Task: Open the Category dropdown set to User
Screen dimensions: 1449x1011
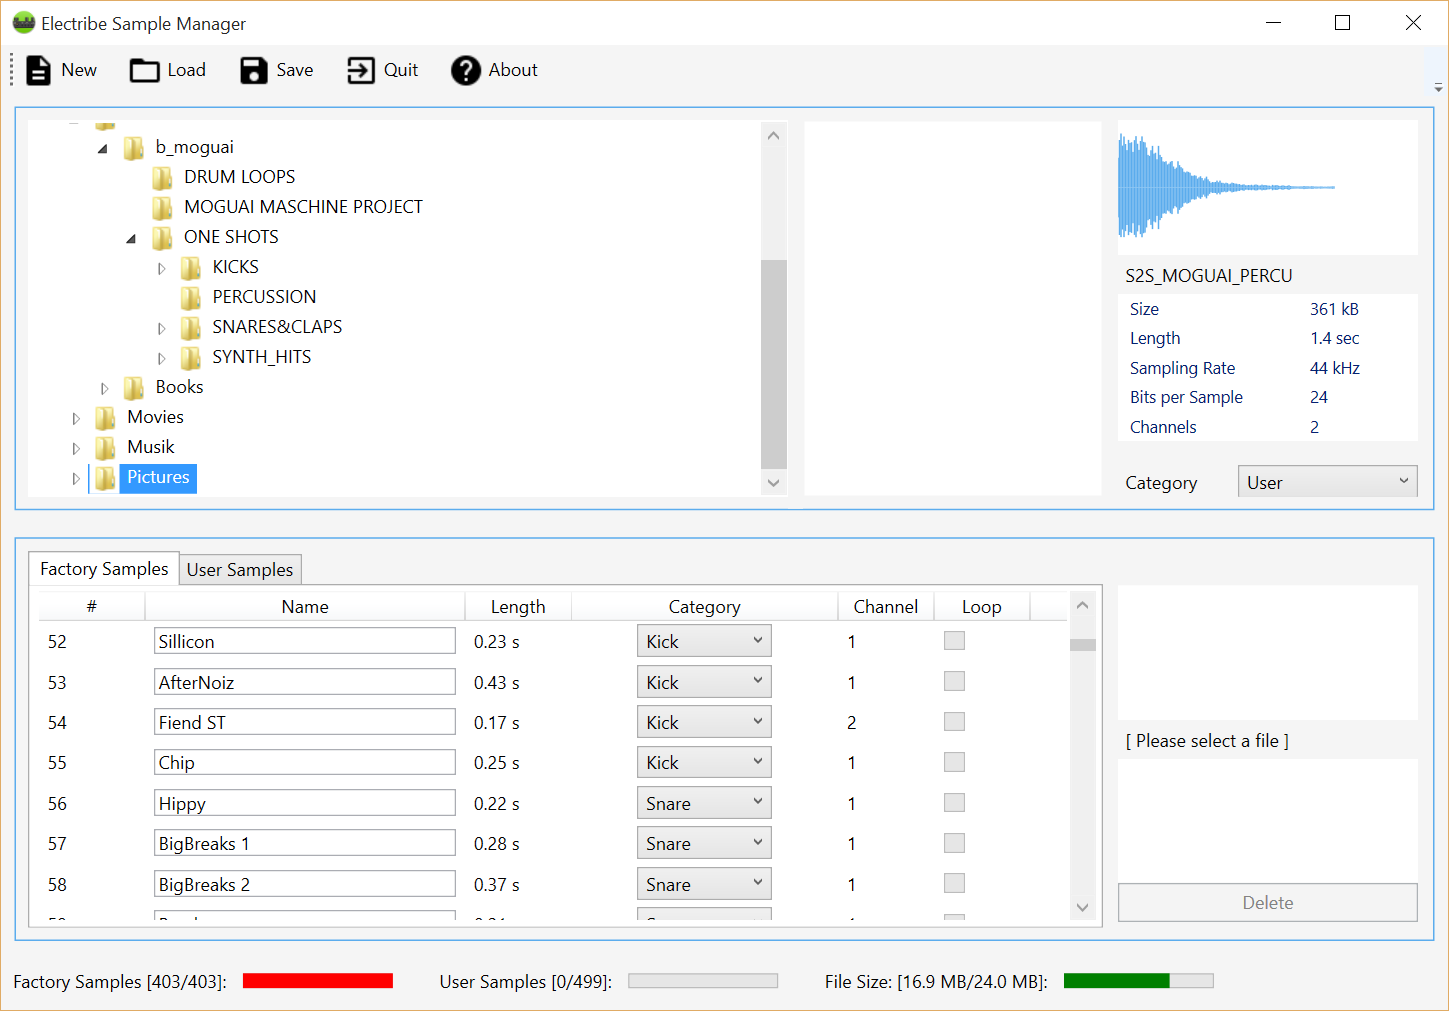Action: [x=1327, y=482]
